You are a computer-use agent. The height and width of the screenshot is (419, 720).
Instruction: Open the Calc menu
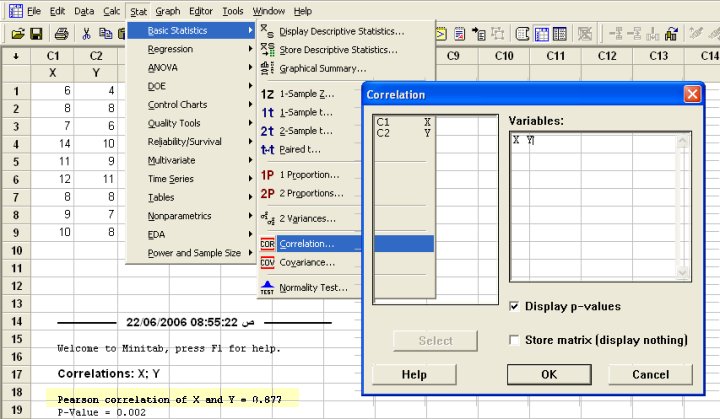112,11
